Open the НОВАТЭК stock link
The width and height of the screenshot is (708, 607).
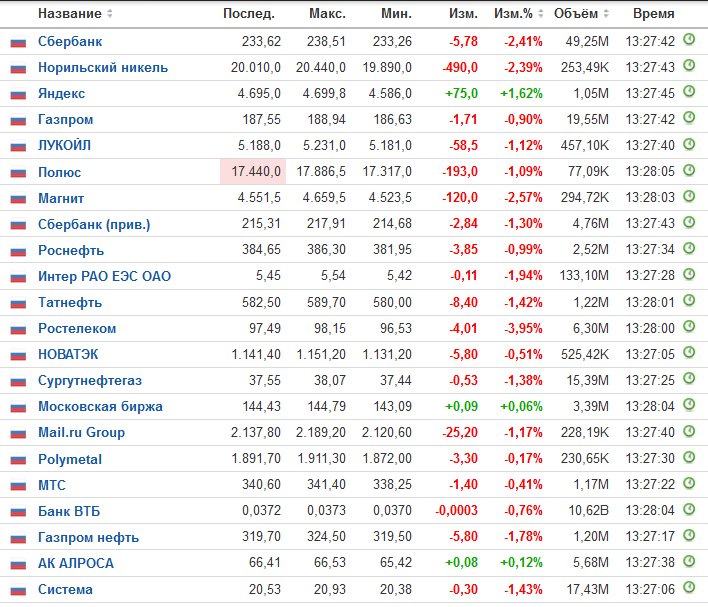click(x=68, y=355)
